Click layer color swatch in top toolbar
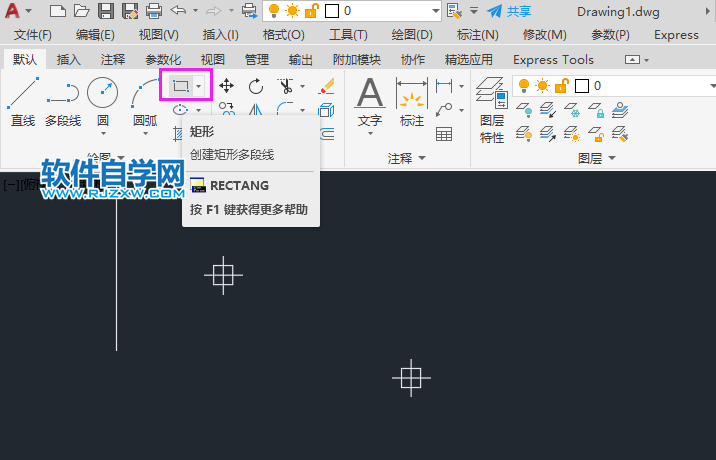Image resolution: width=716 pixels, height=460 pixels. 332,11
